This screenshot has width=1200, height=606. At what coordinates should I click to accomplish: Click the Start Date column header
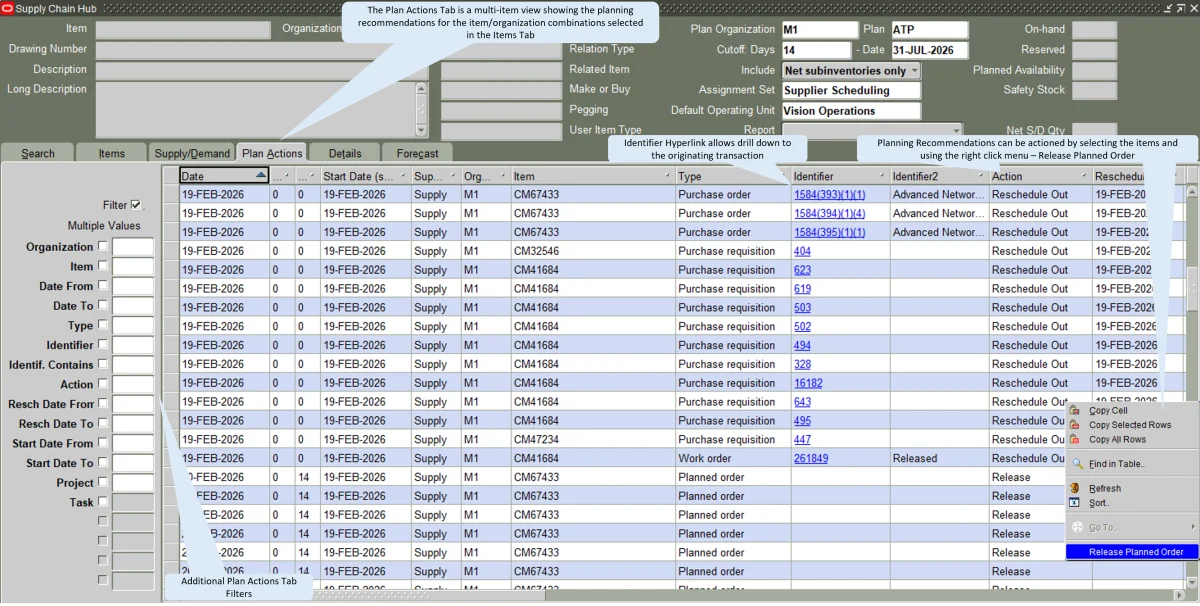(365, 176)
